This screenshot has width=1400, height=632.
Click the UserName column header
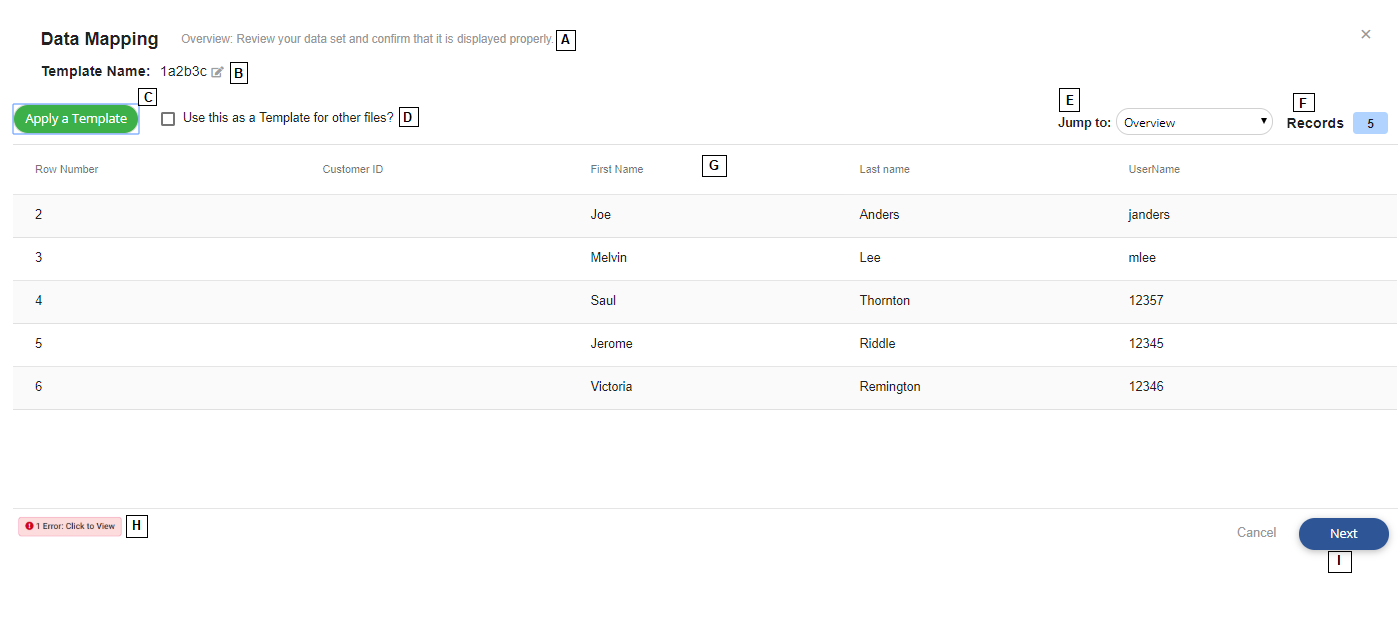pos(1154,169)
